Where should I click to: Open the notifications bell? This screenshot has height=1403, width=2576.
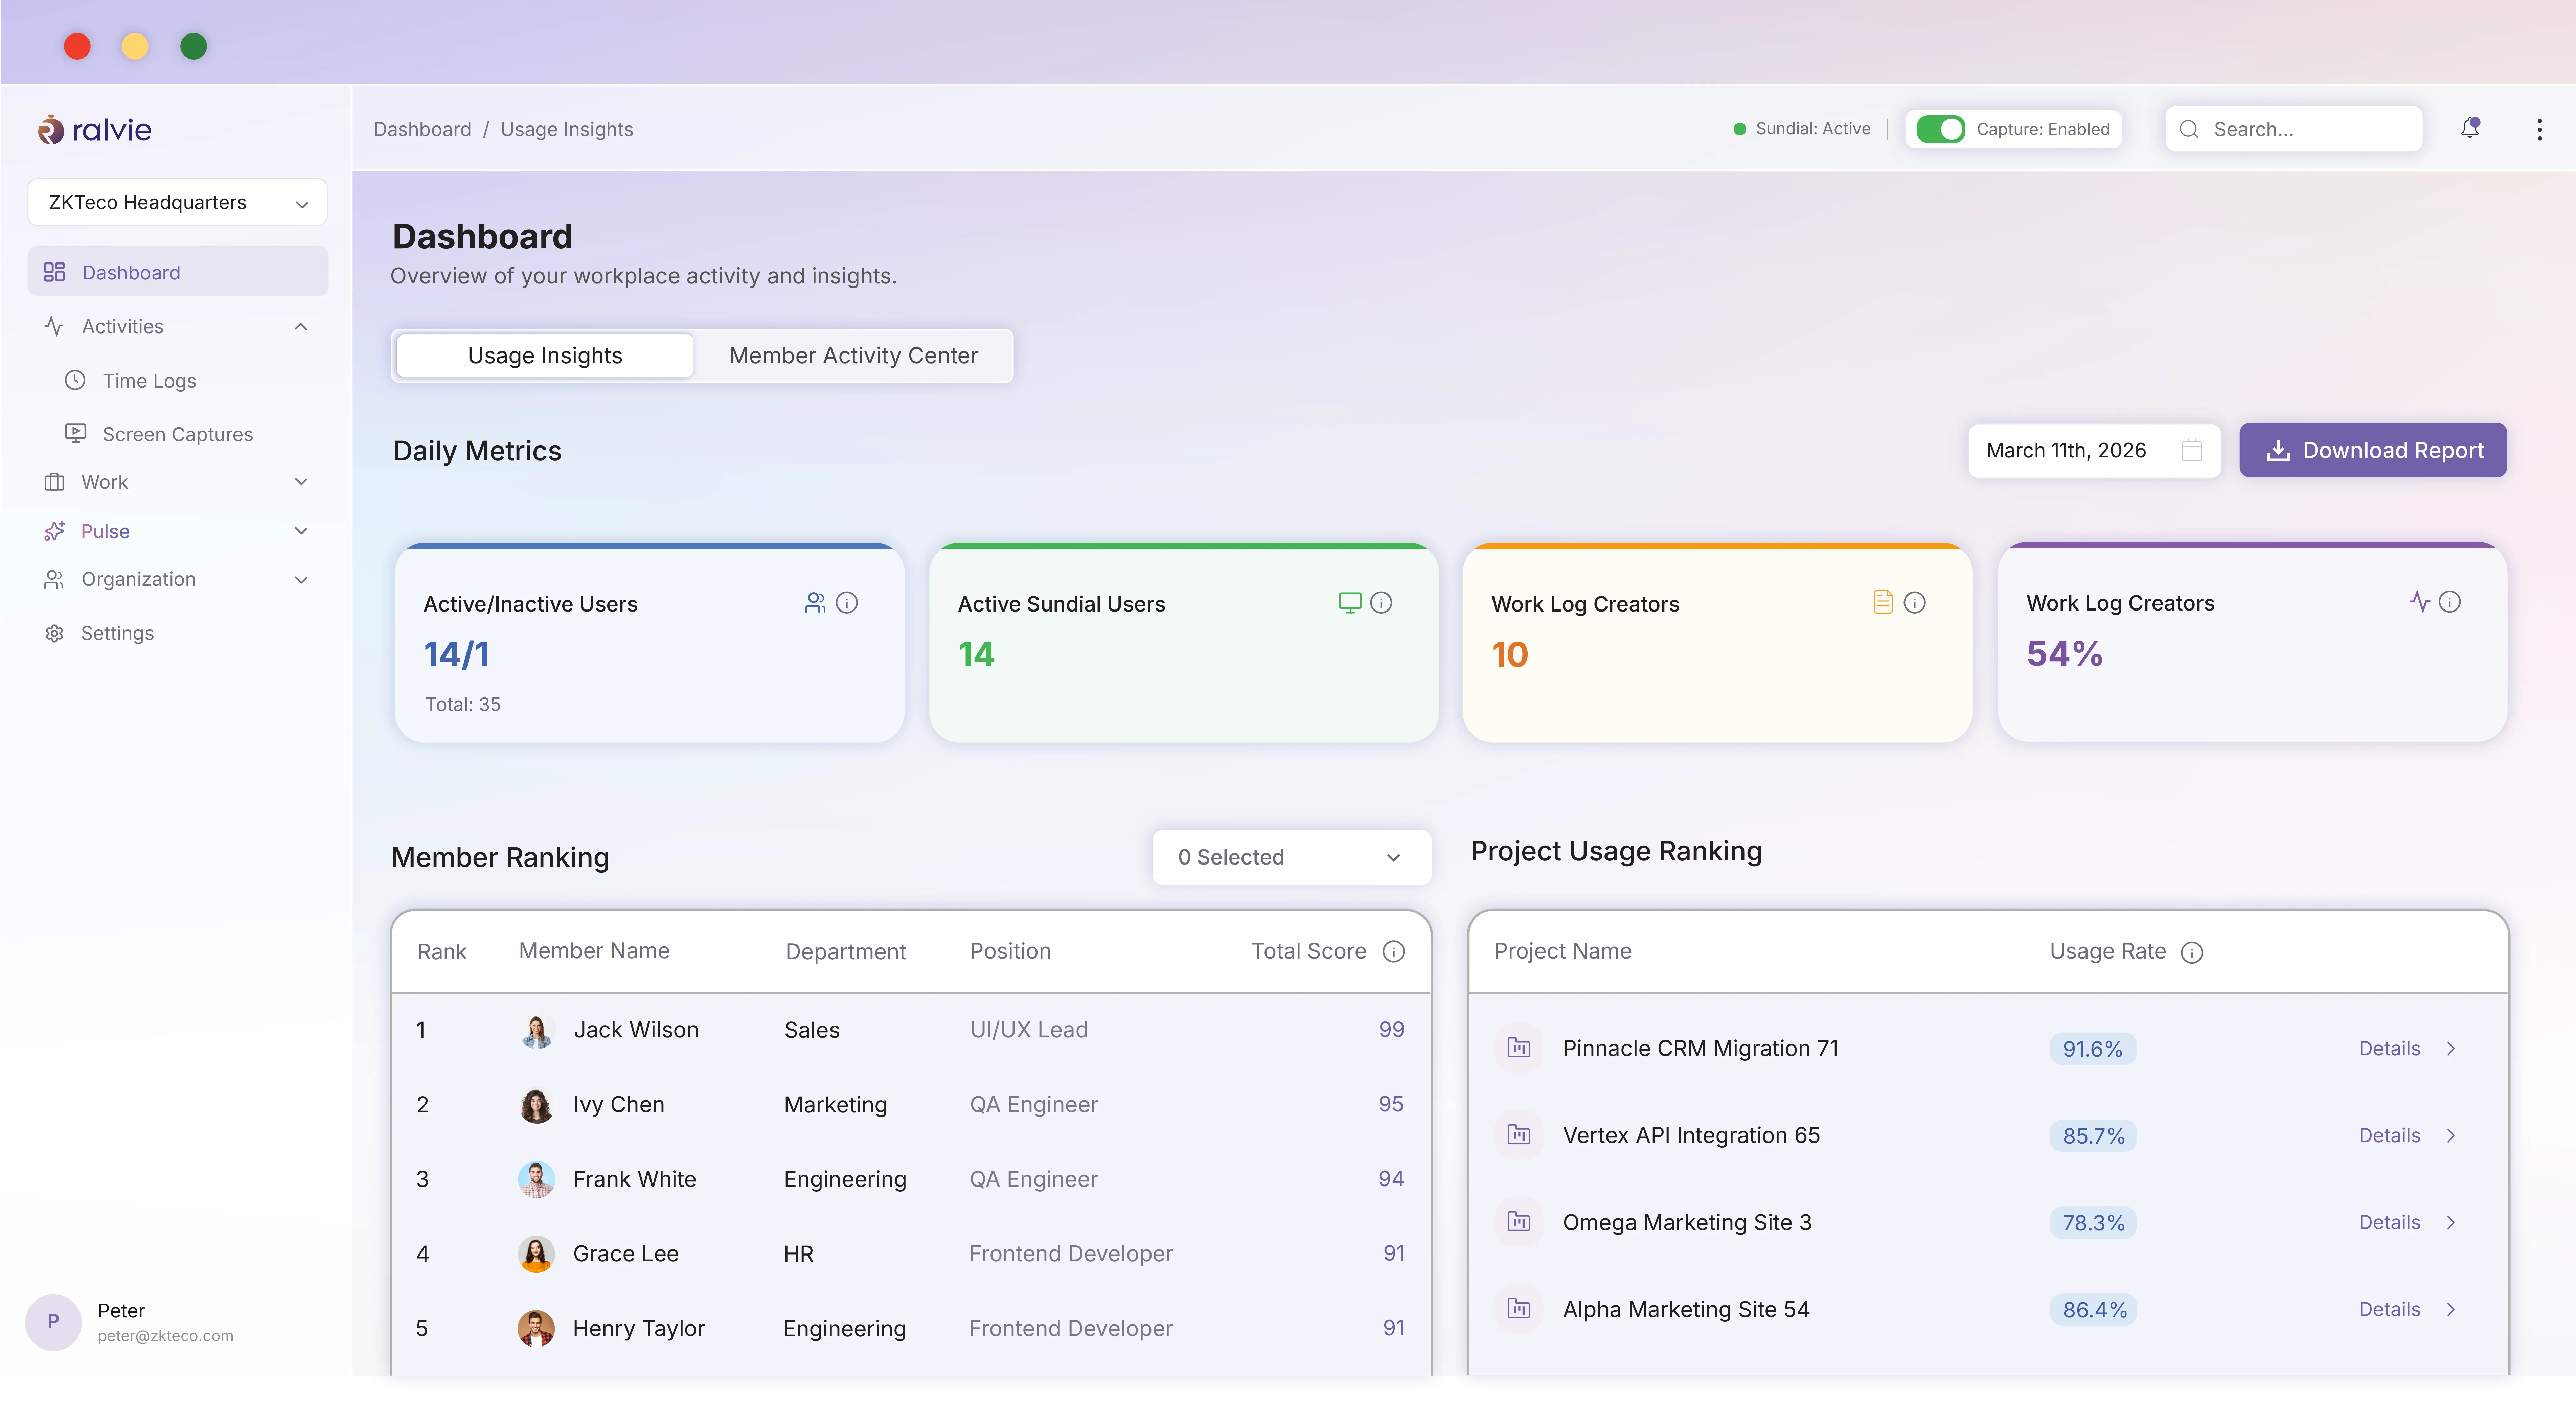click(2470, 128)
